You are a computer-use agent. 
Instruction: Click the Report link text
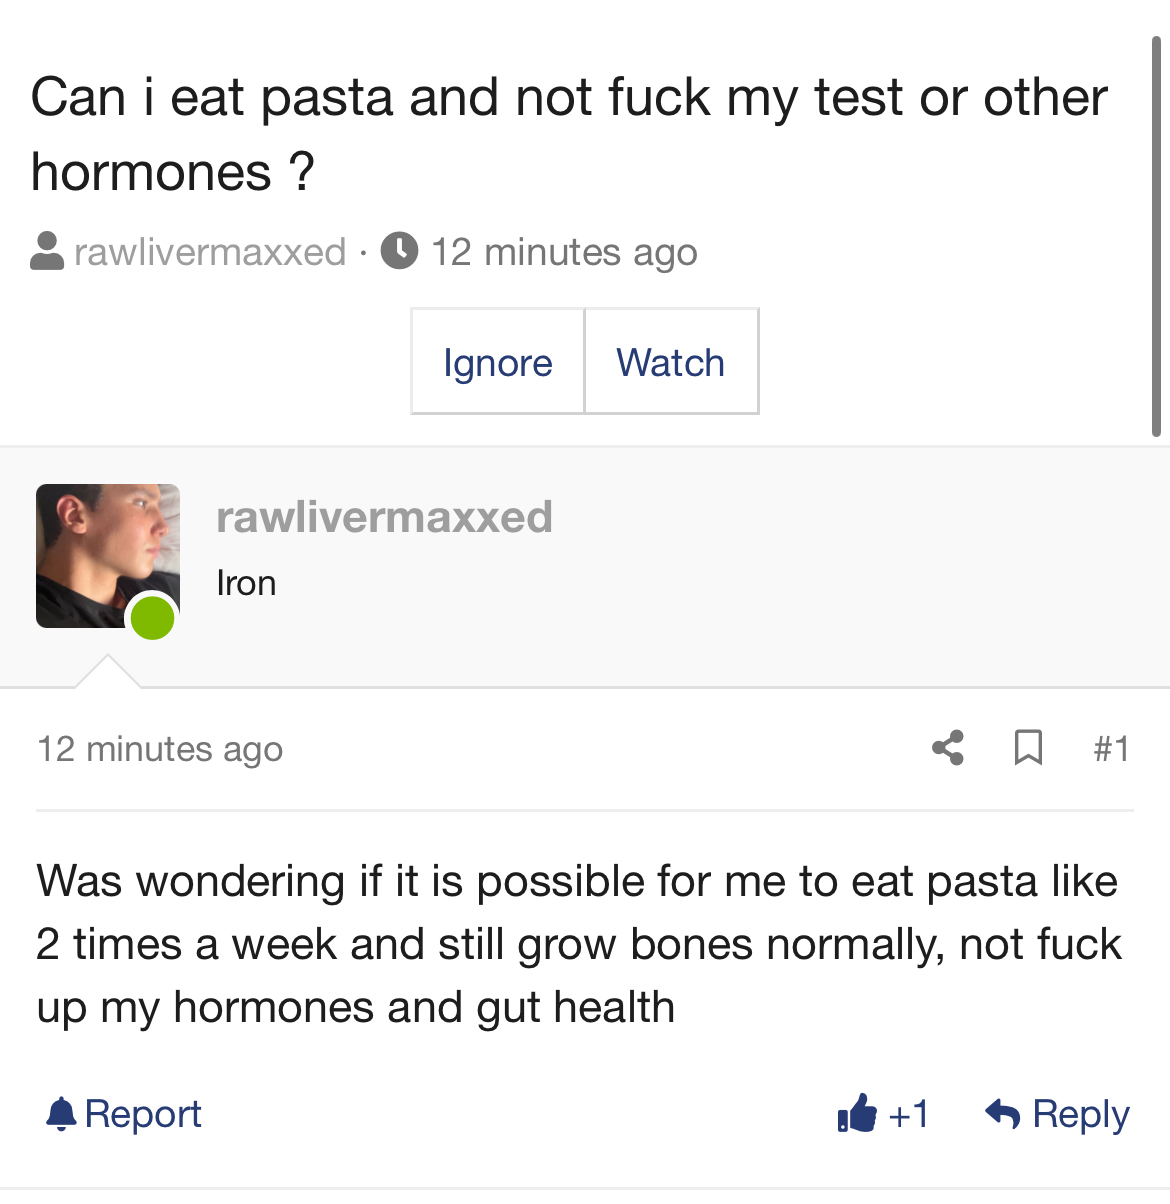[x=143, y=1114]
